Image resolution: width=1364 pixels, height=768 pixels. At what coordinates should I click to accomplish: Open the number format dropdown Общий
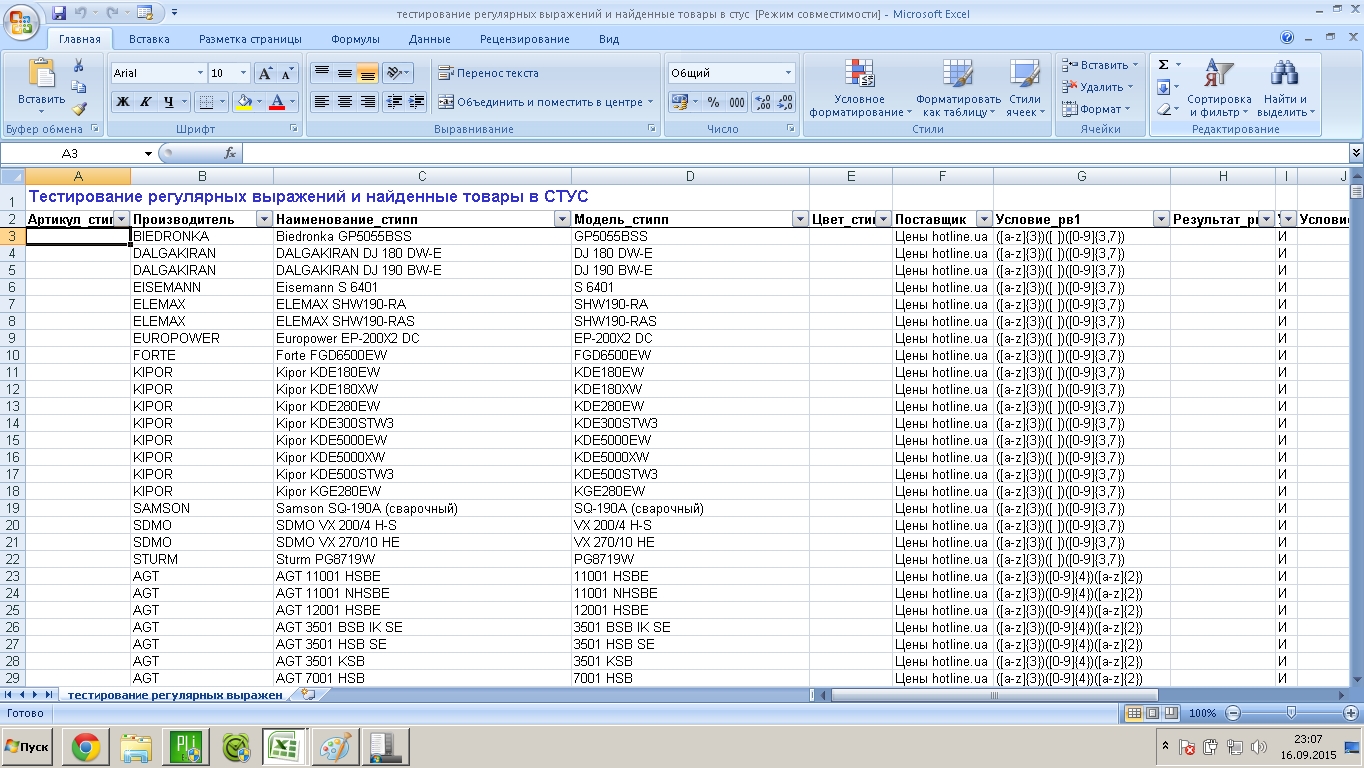pos(788,73)
